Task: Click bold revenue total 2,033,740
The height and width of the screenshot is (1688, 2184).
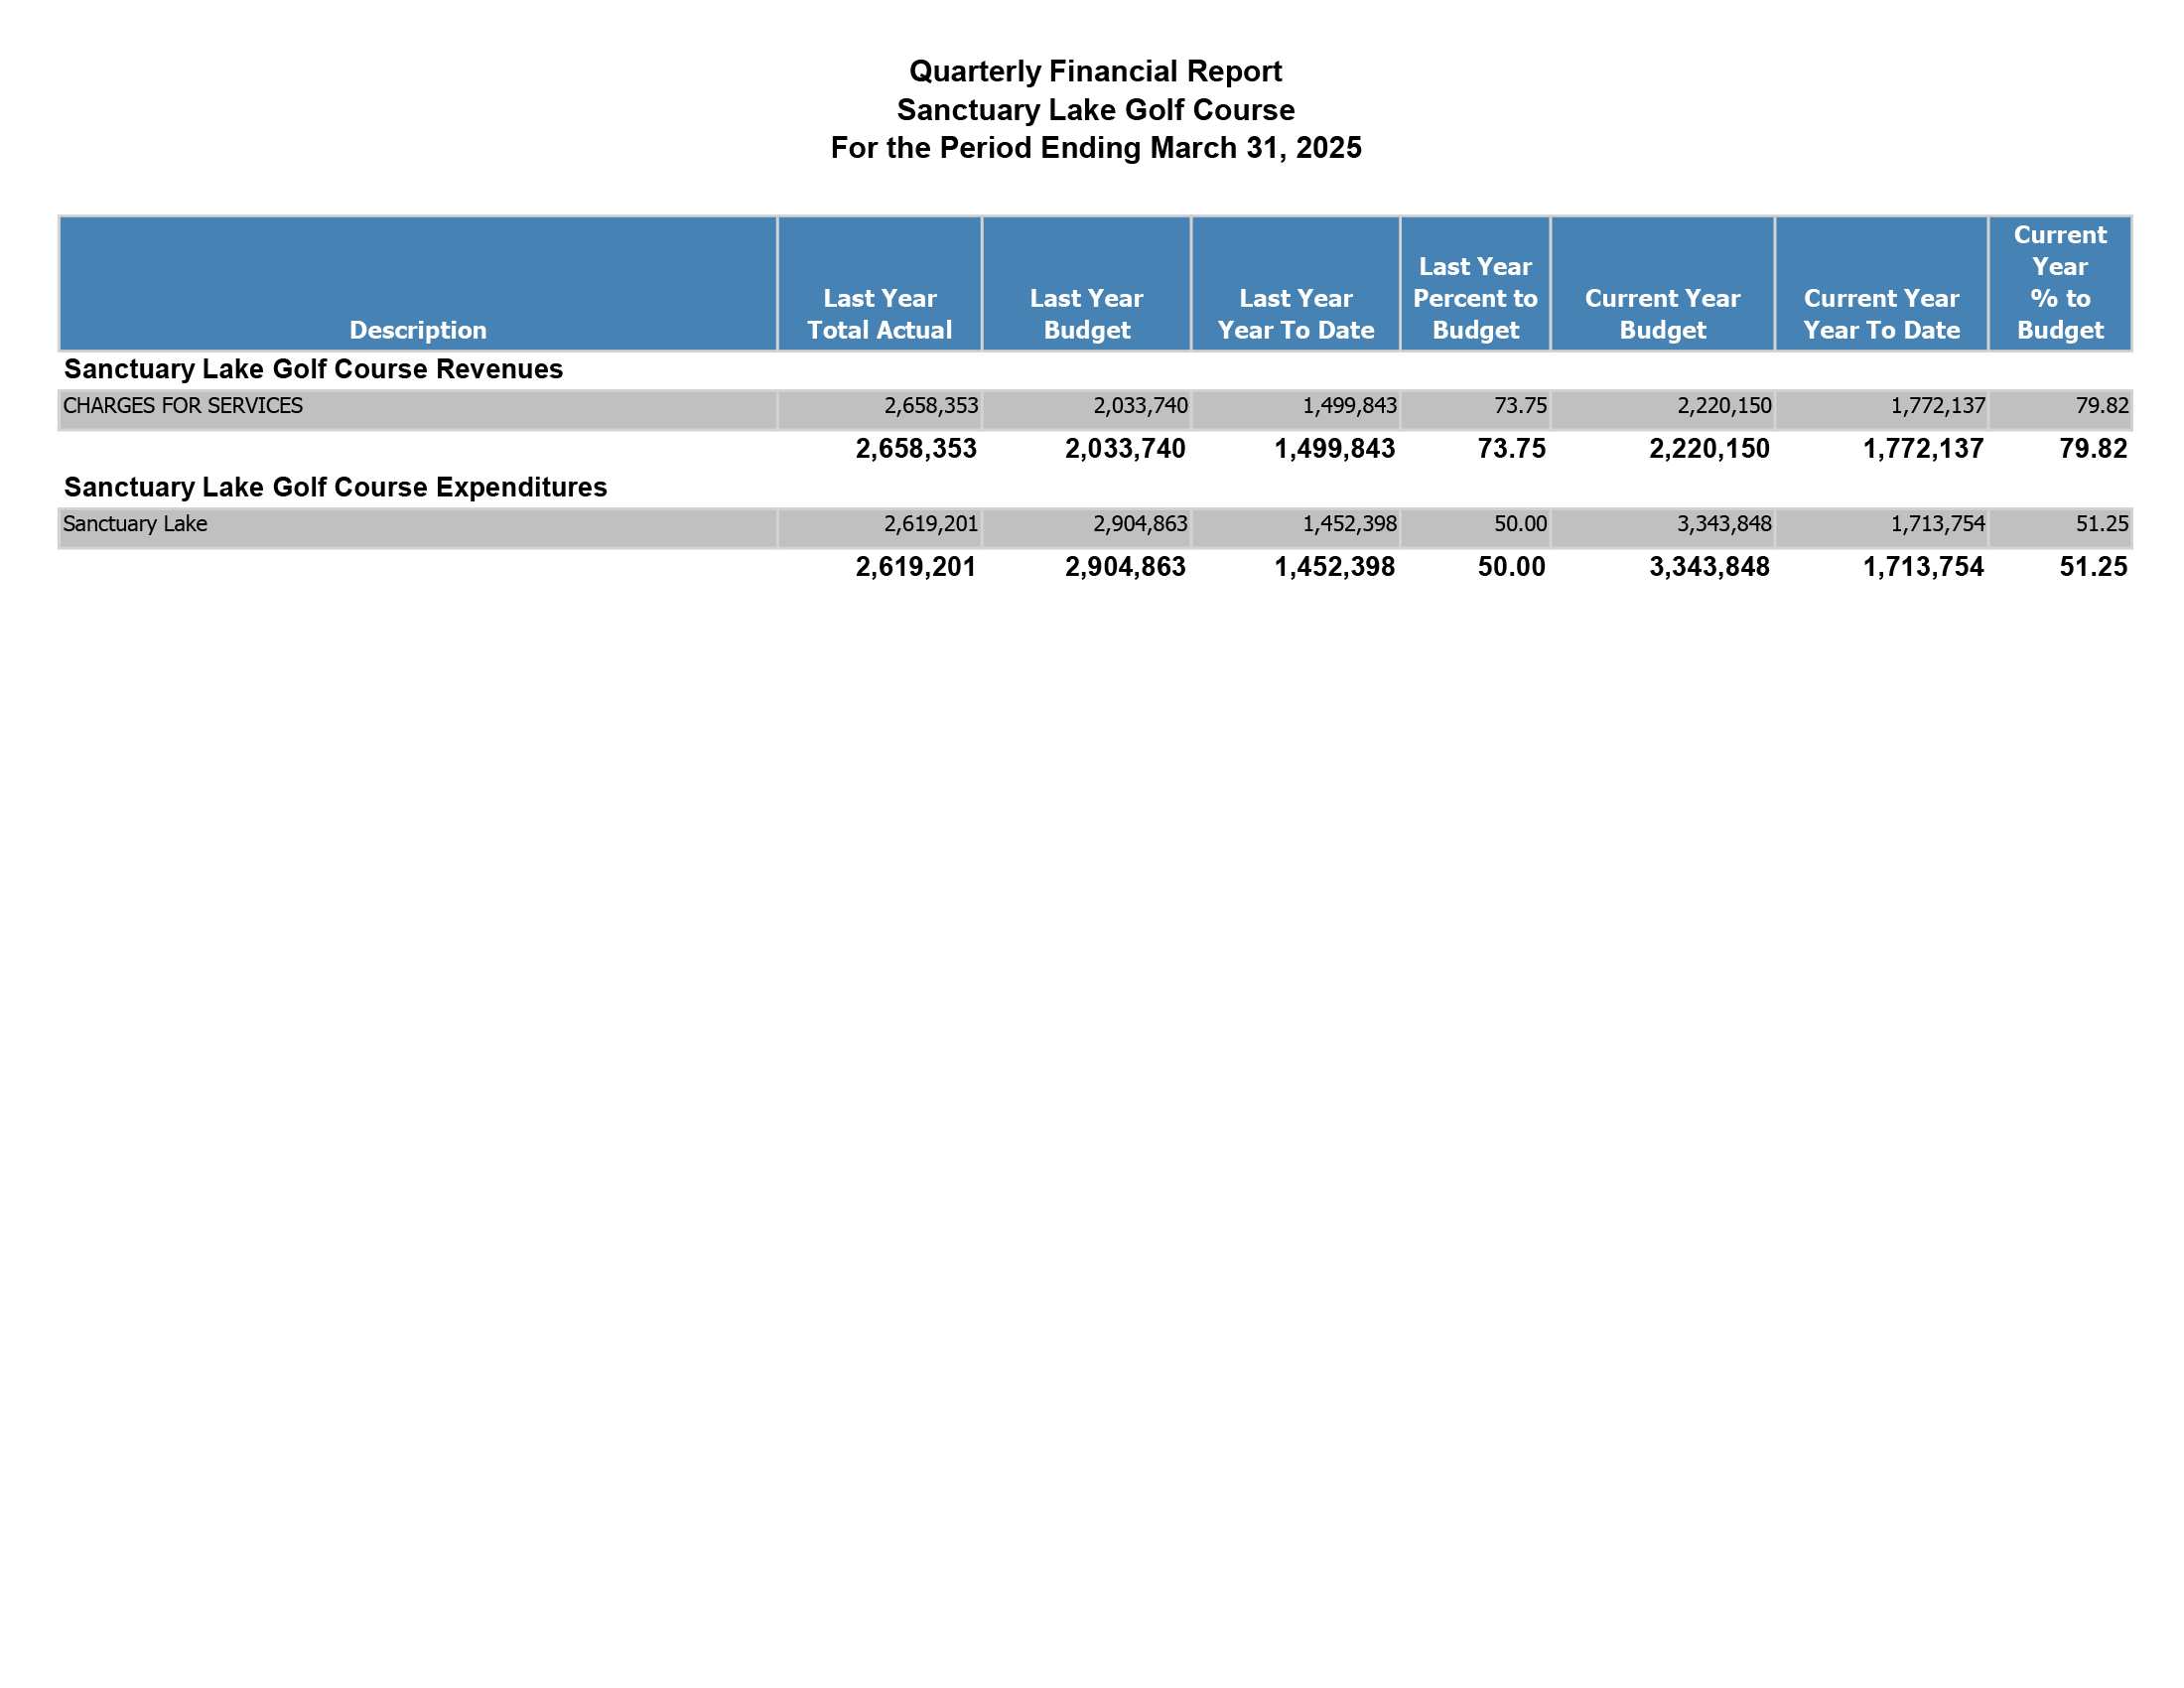Action: coord(1125,448)
